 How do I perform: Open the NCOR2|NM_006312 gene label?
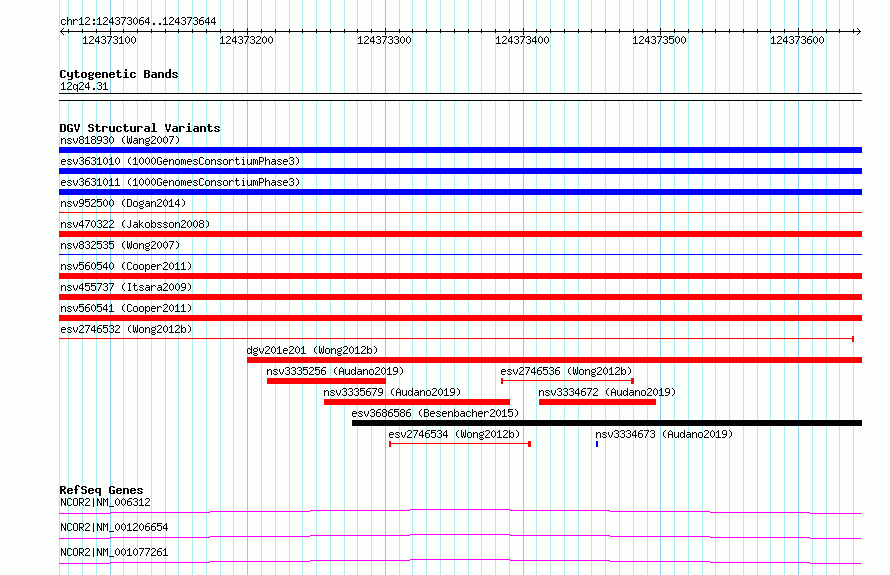(105, 502)
